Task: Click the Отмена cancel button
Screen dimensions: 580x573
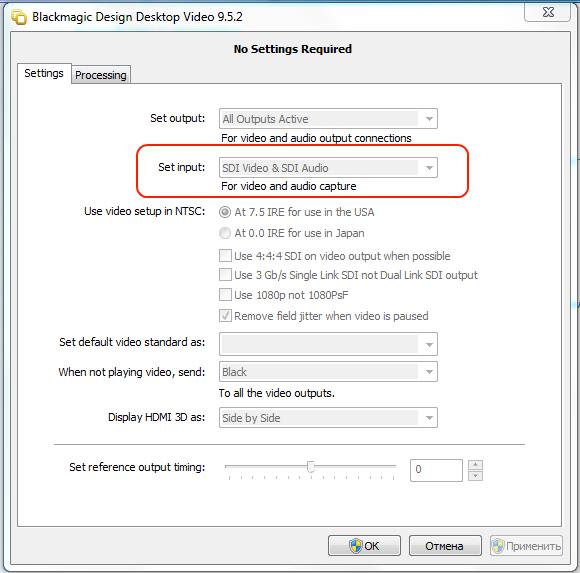Action: click(445, 546)
